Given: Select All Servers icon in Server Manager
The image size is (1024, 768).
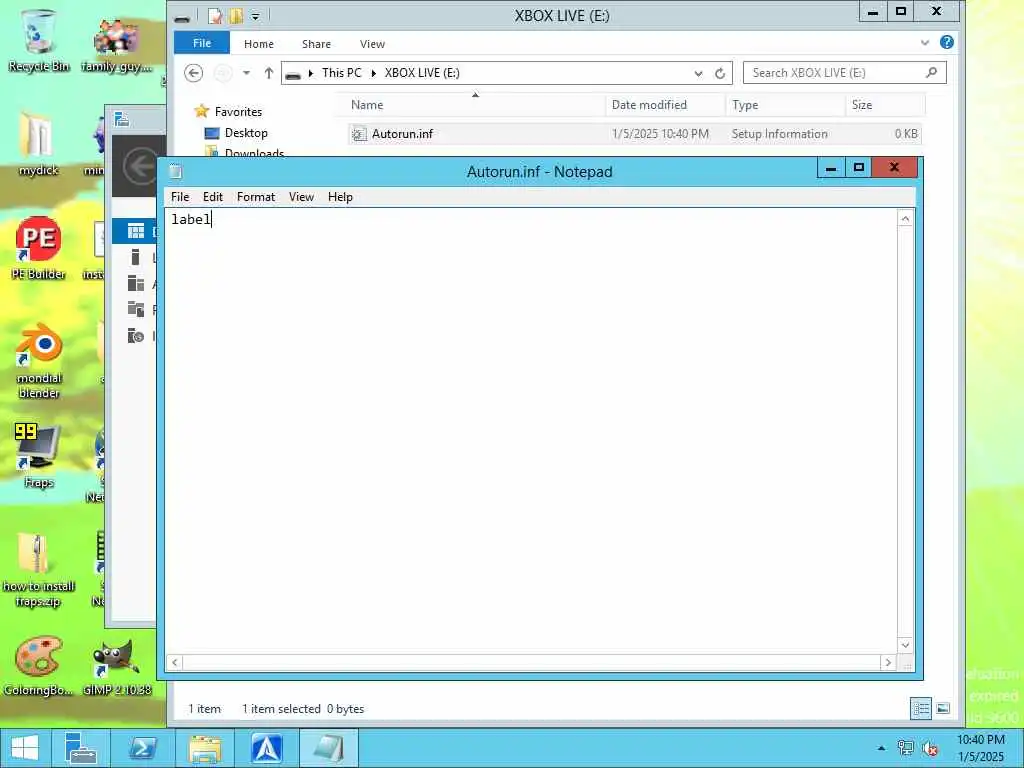Looking at the screenshot, I should point(136,283).
